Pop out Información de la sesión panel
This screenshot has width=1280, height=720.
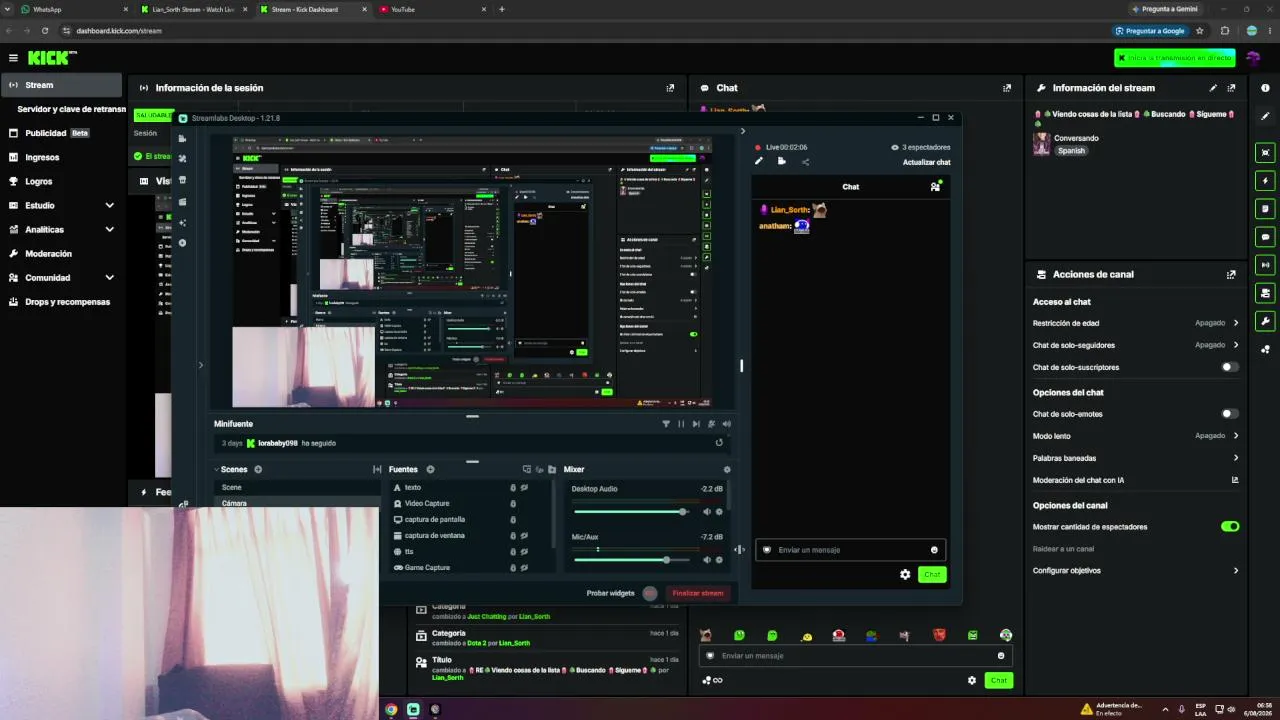point(670,88)
